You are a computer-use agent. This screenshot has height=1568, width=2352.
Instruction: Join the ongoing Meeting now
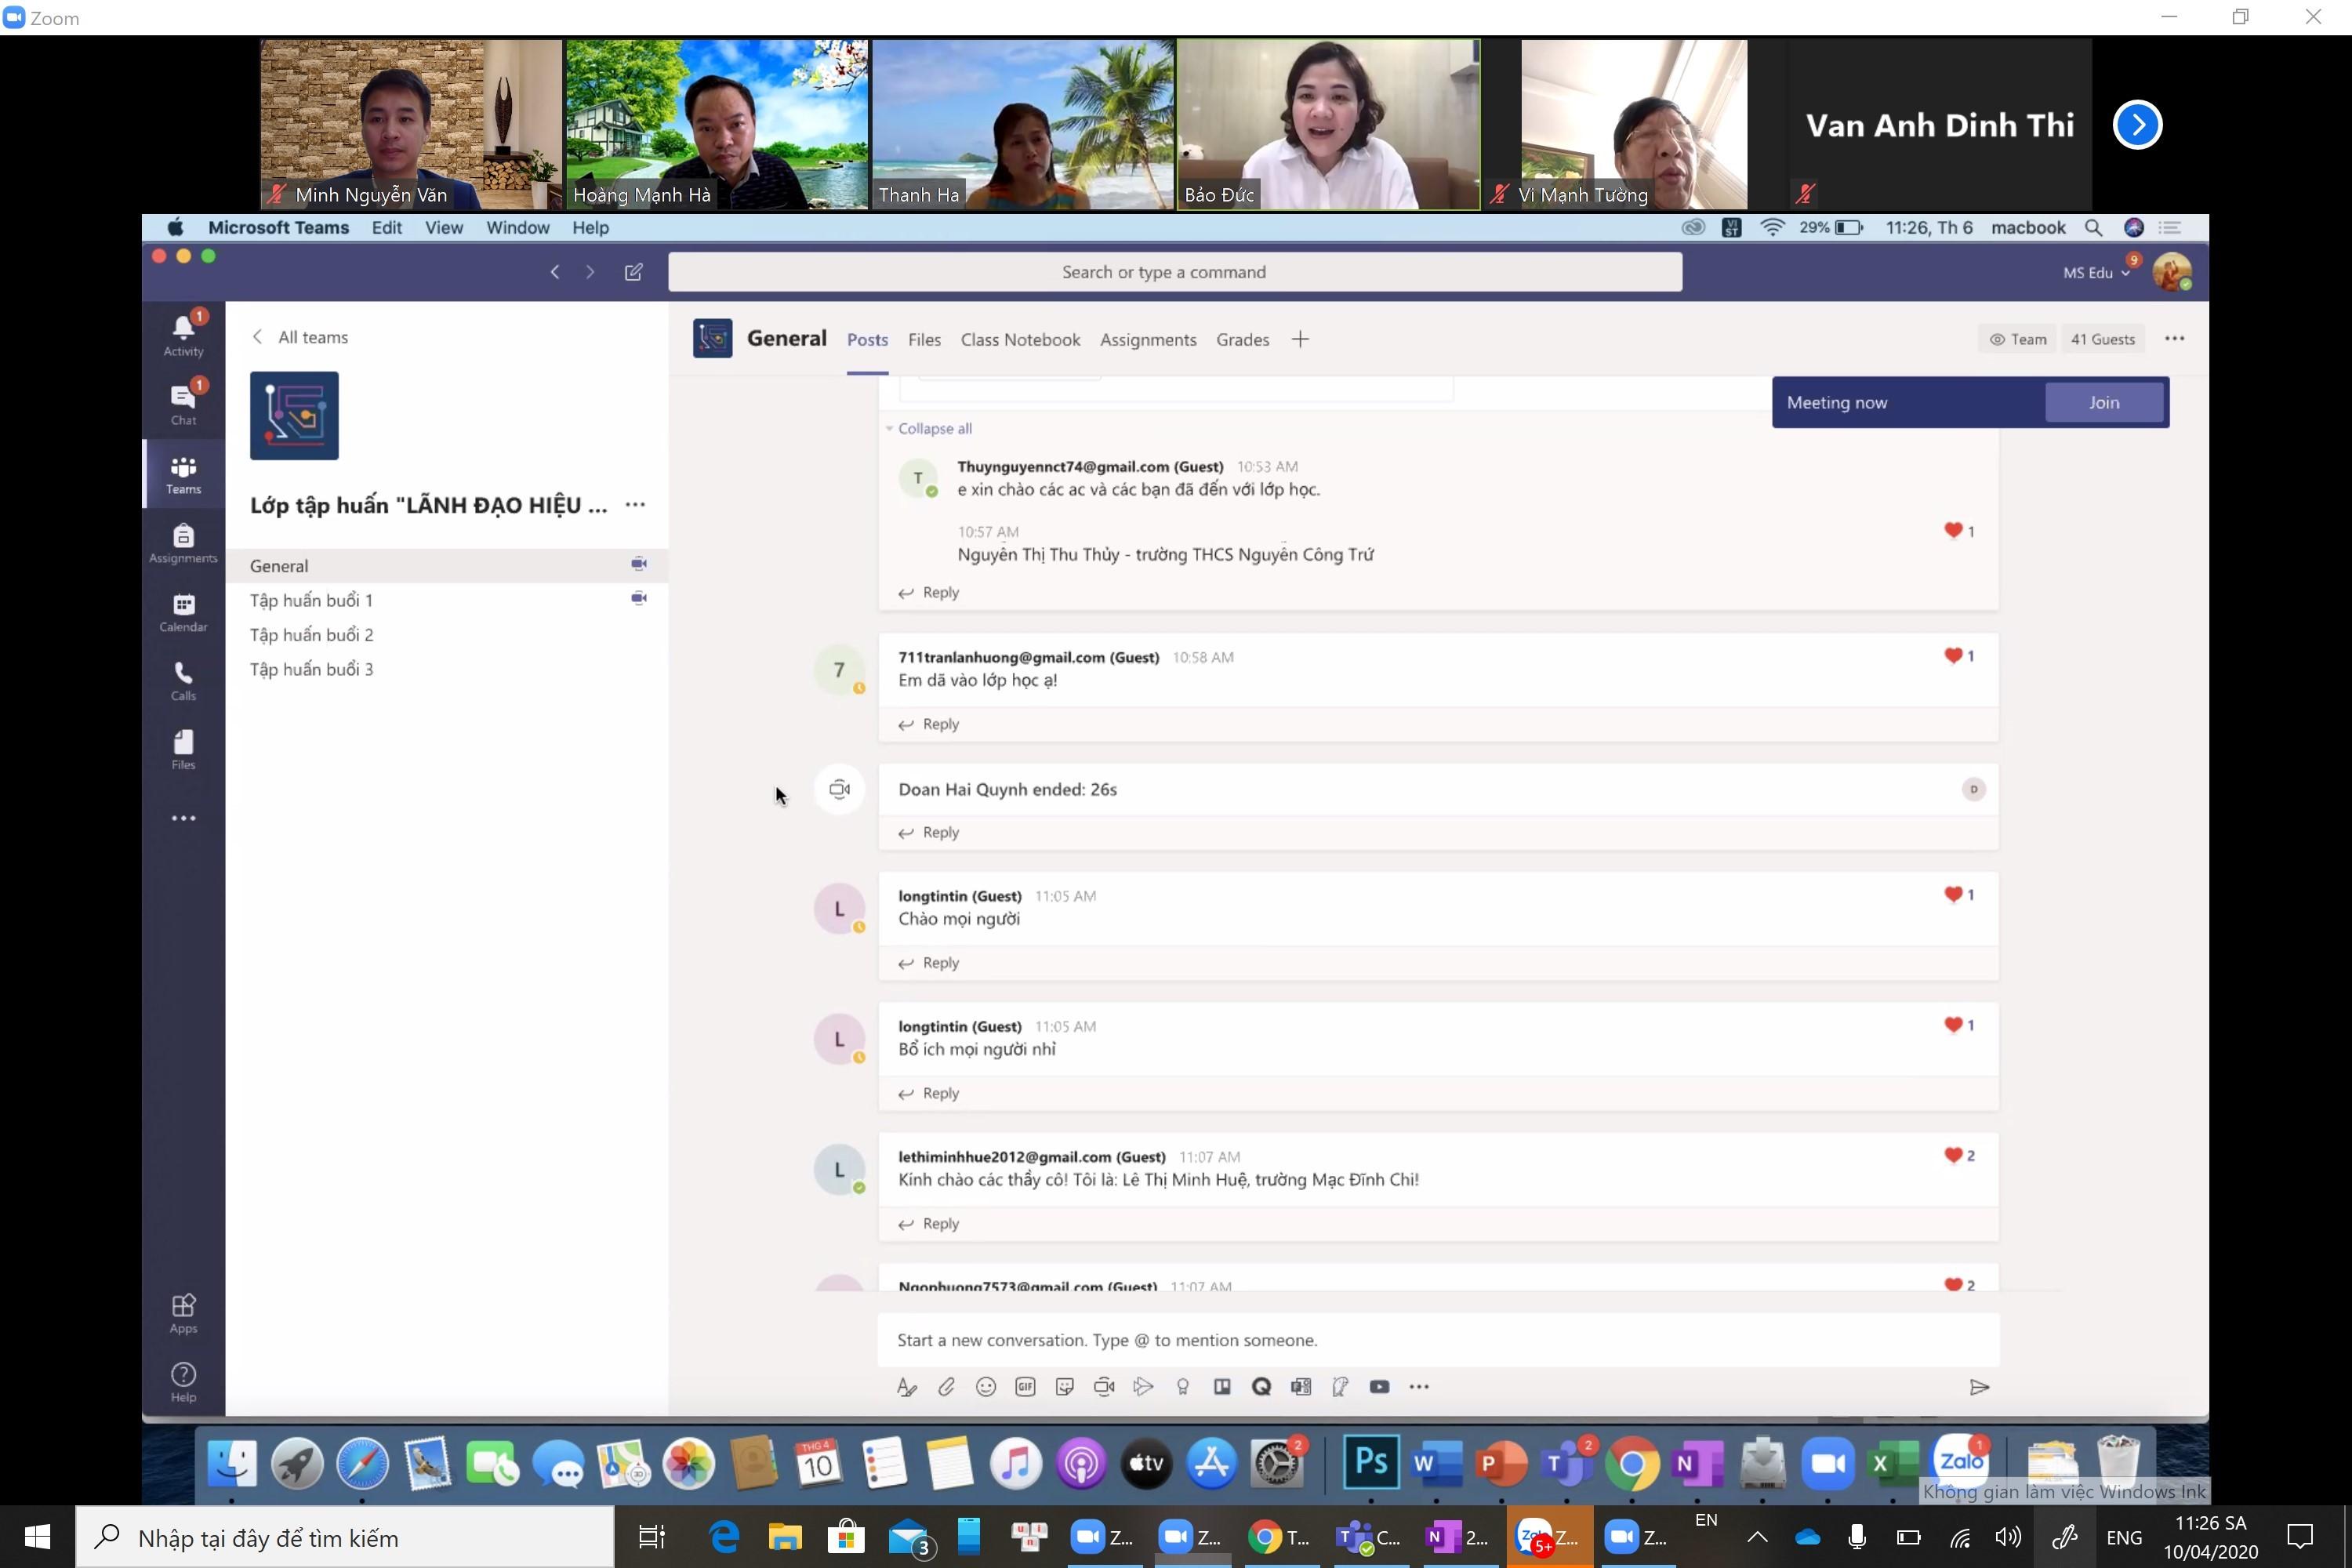click(2103, 402)
